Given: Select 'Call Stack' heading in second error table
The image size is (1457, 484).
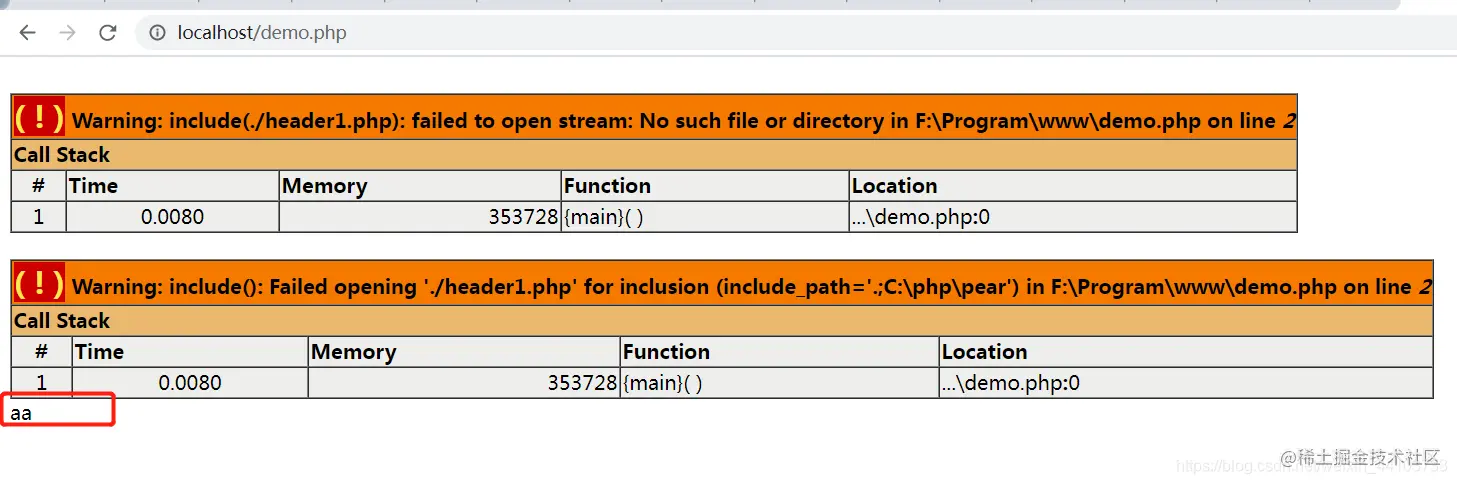Looking at the screenshot, I should (62, 321).
